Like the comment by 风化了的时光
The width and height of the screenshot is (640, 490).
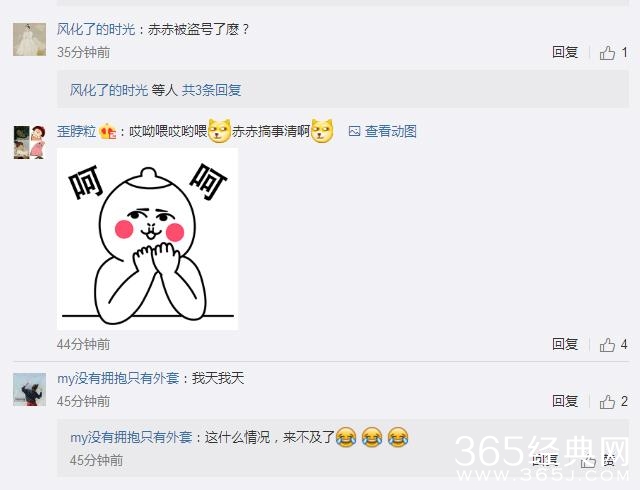coord(607,53)
